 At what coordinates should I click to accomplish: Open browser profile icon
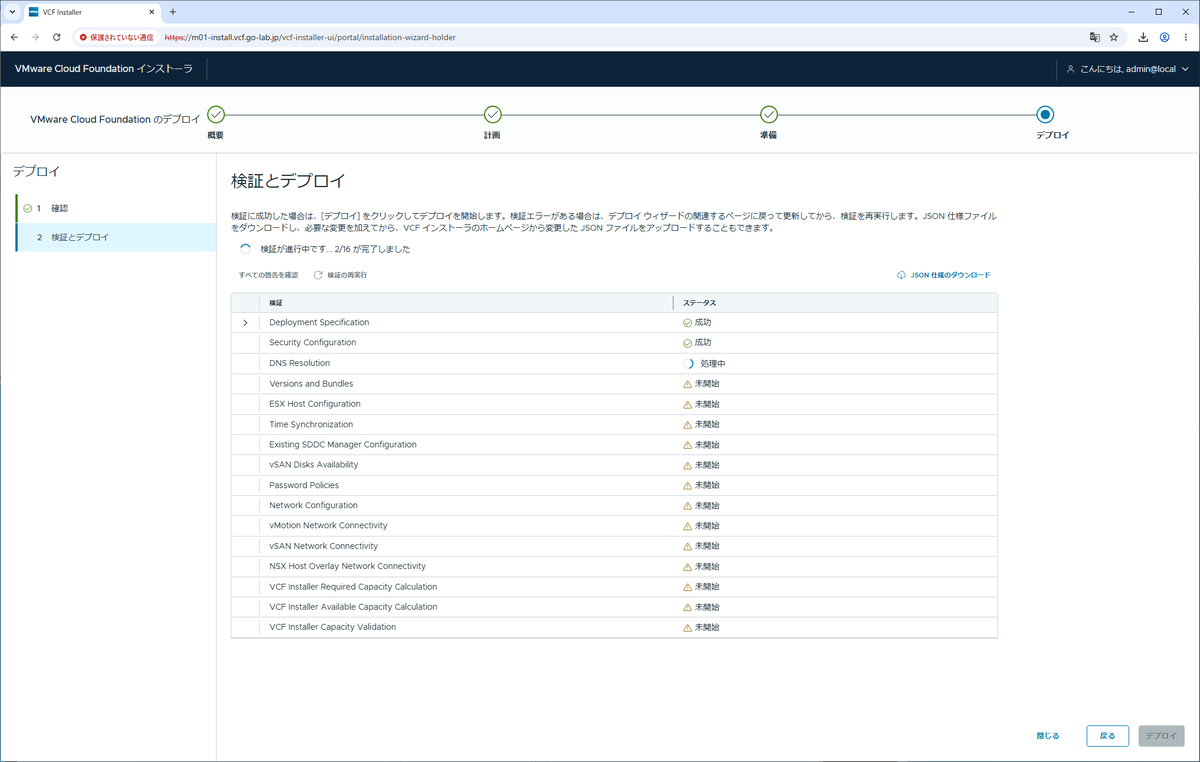(x=1165, y=37)
